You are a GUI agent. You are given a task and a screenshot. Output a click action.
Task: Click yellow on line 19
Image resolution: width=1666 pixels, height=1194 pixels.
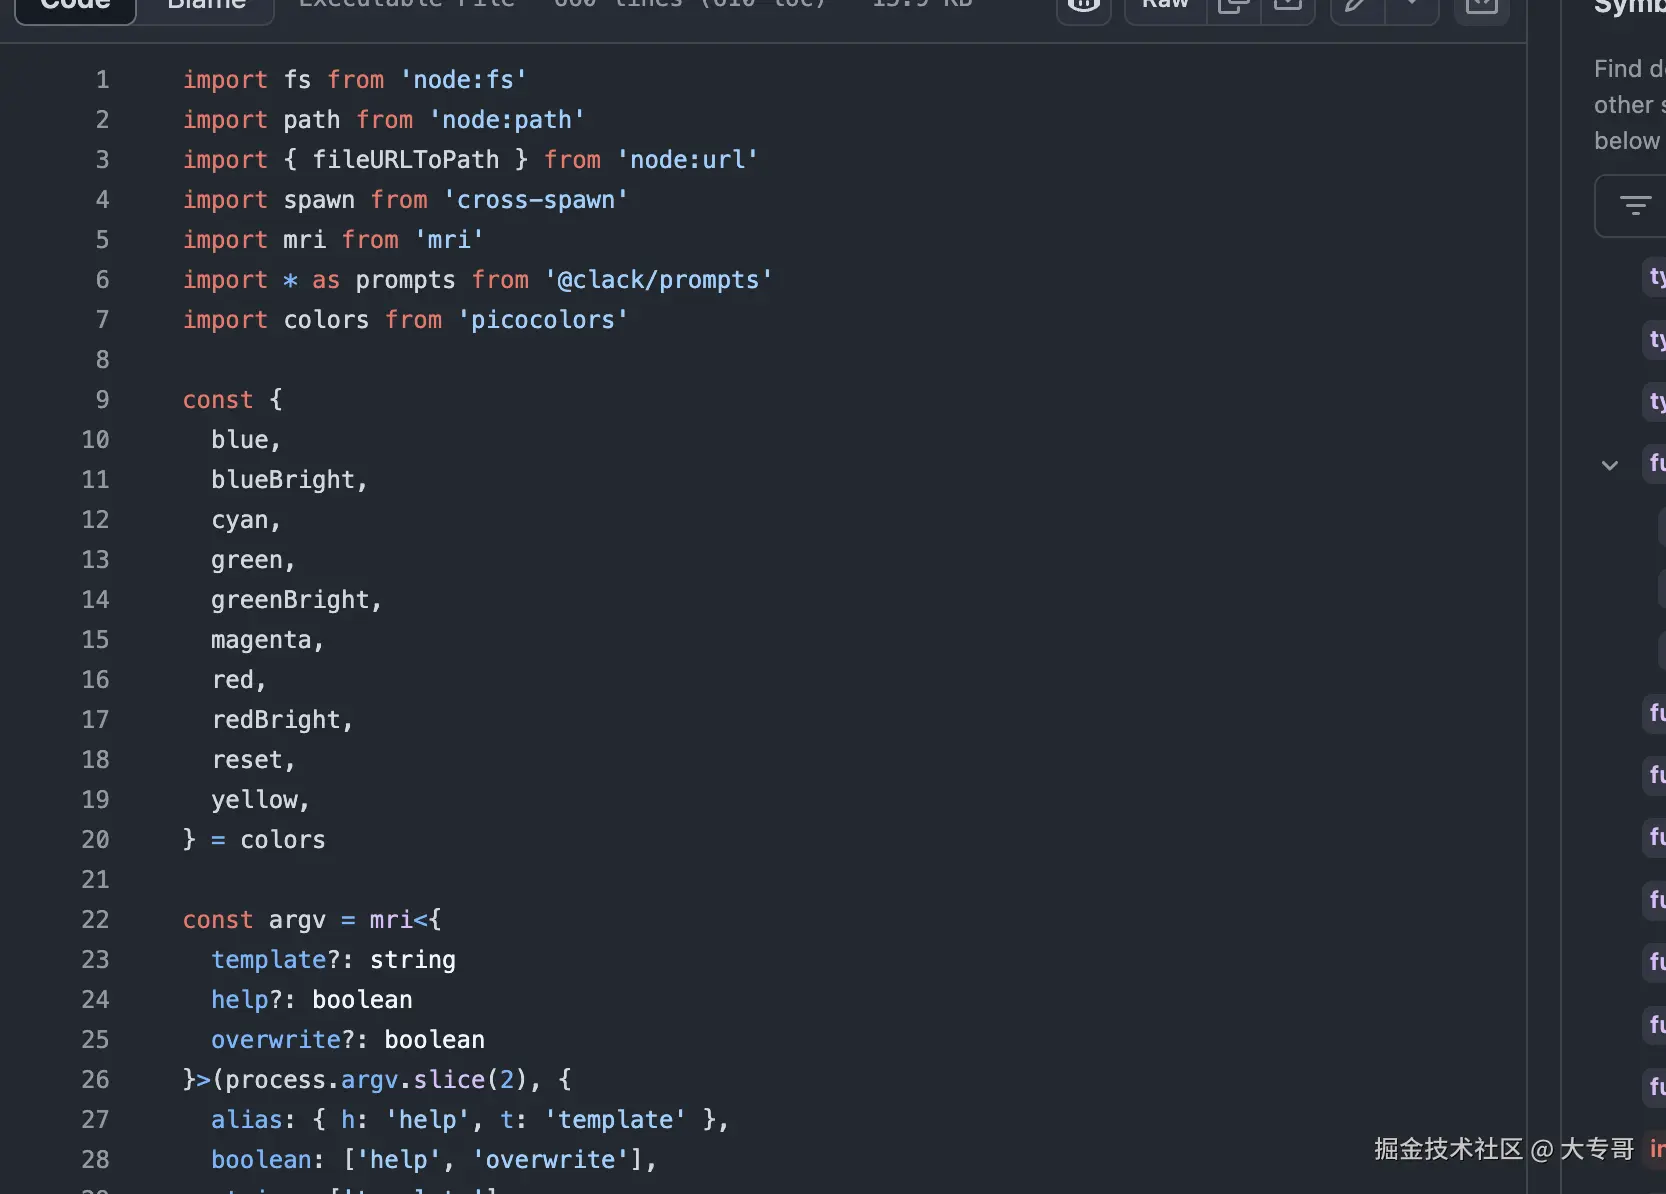[254, 800]
